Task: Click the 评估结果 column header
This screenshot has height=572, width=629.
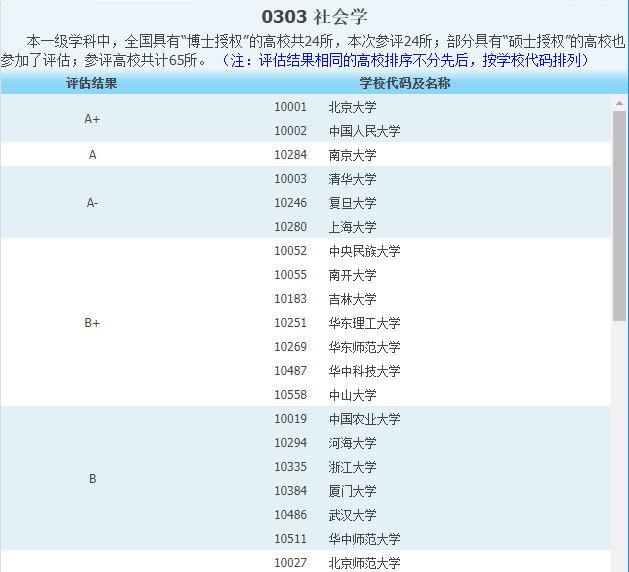Action: click(92, 83)
